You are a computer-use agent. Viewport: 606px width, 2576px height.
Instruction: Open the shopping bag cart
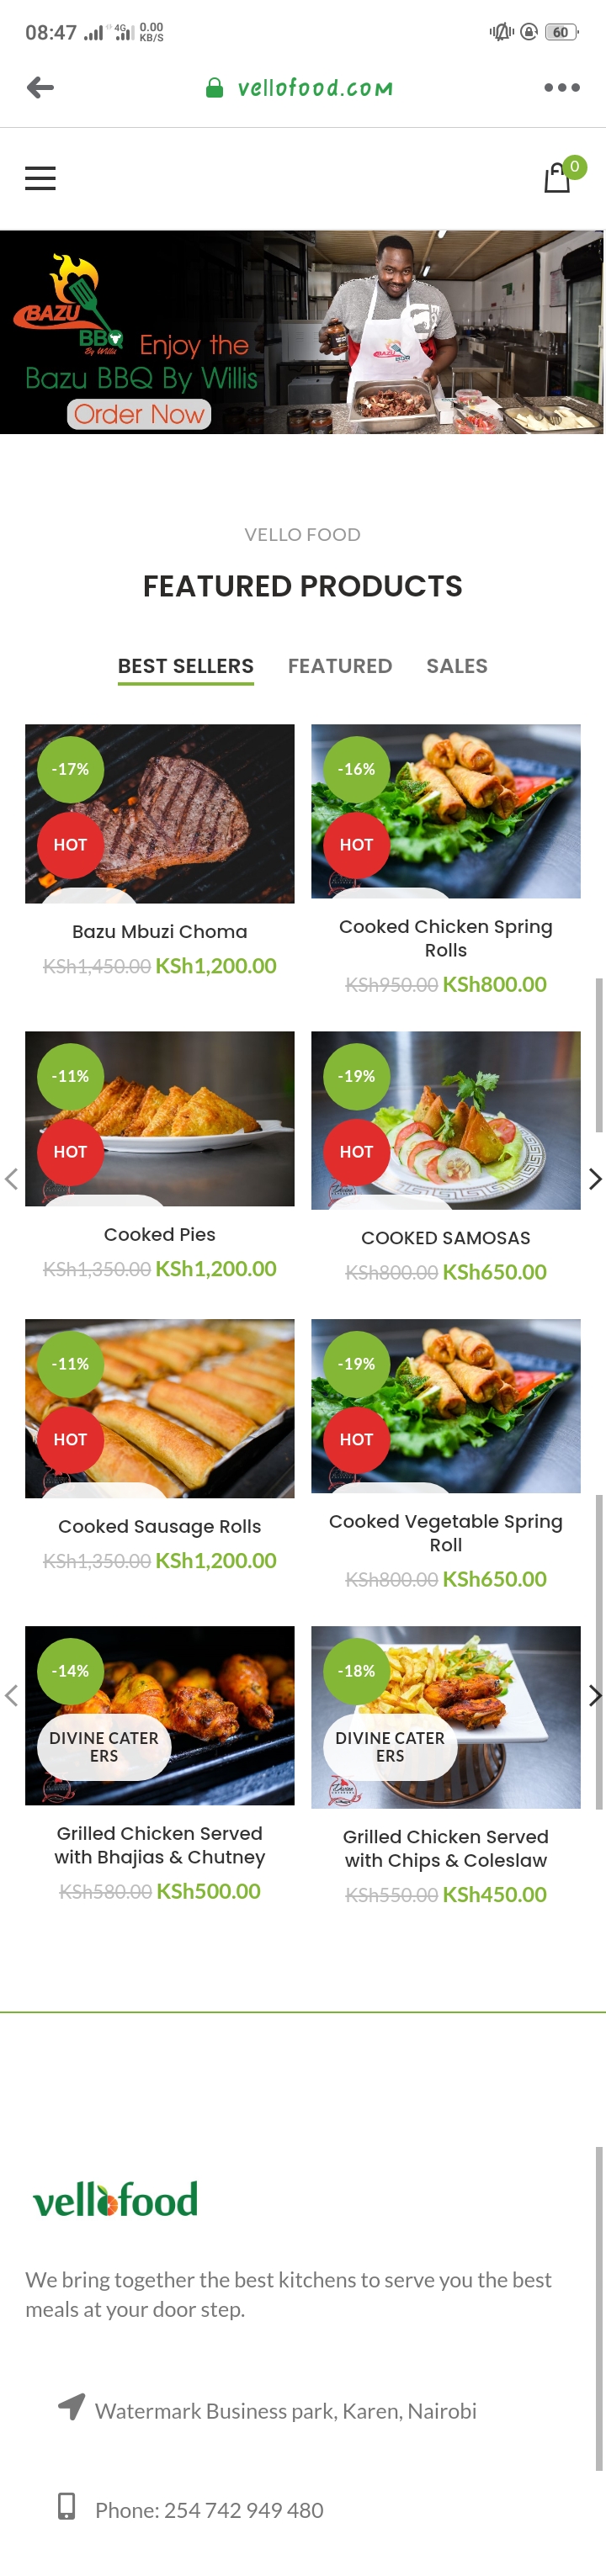[x=557, y=178]
